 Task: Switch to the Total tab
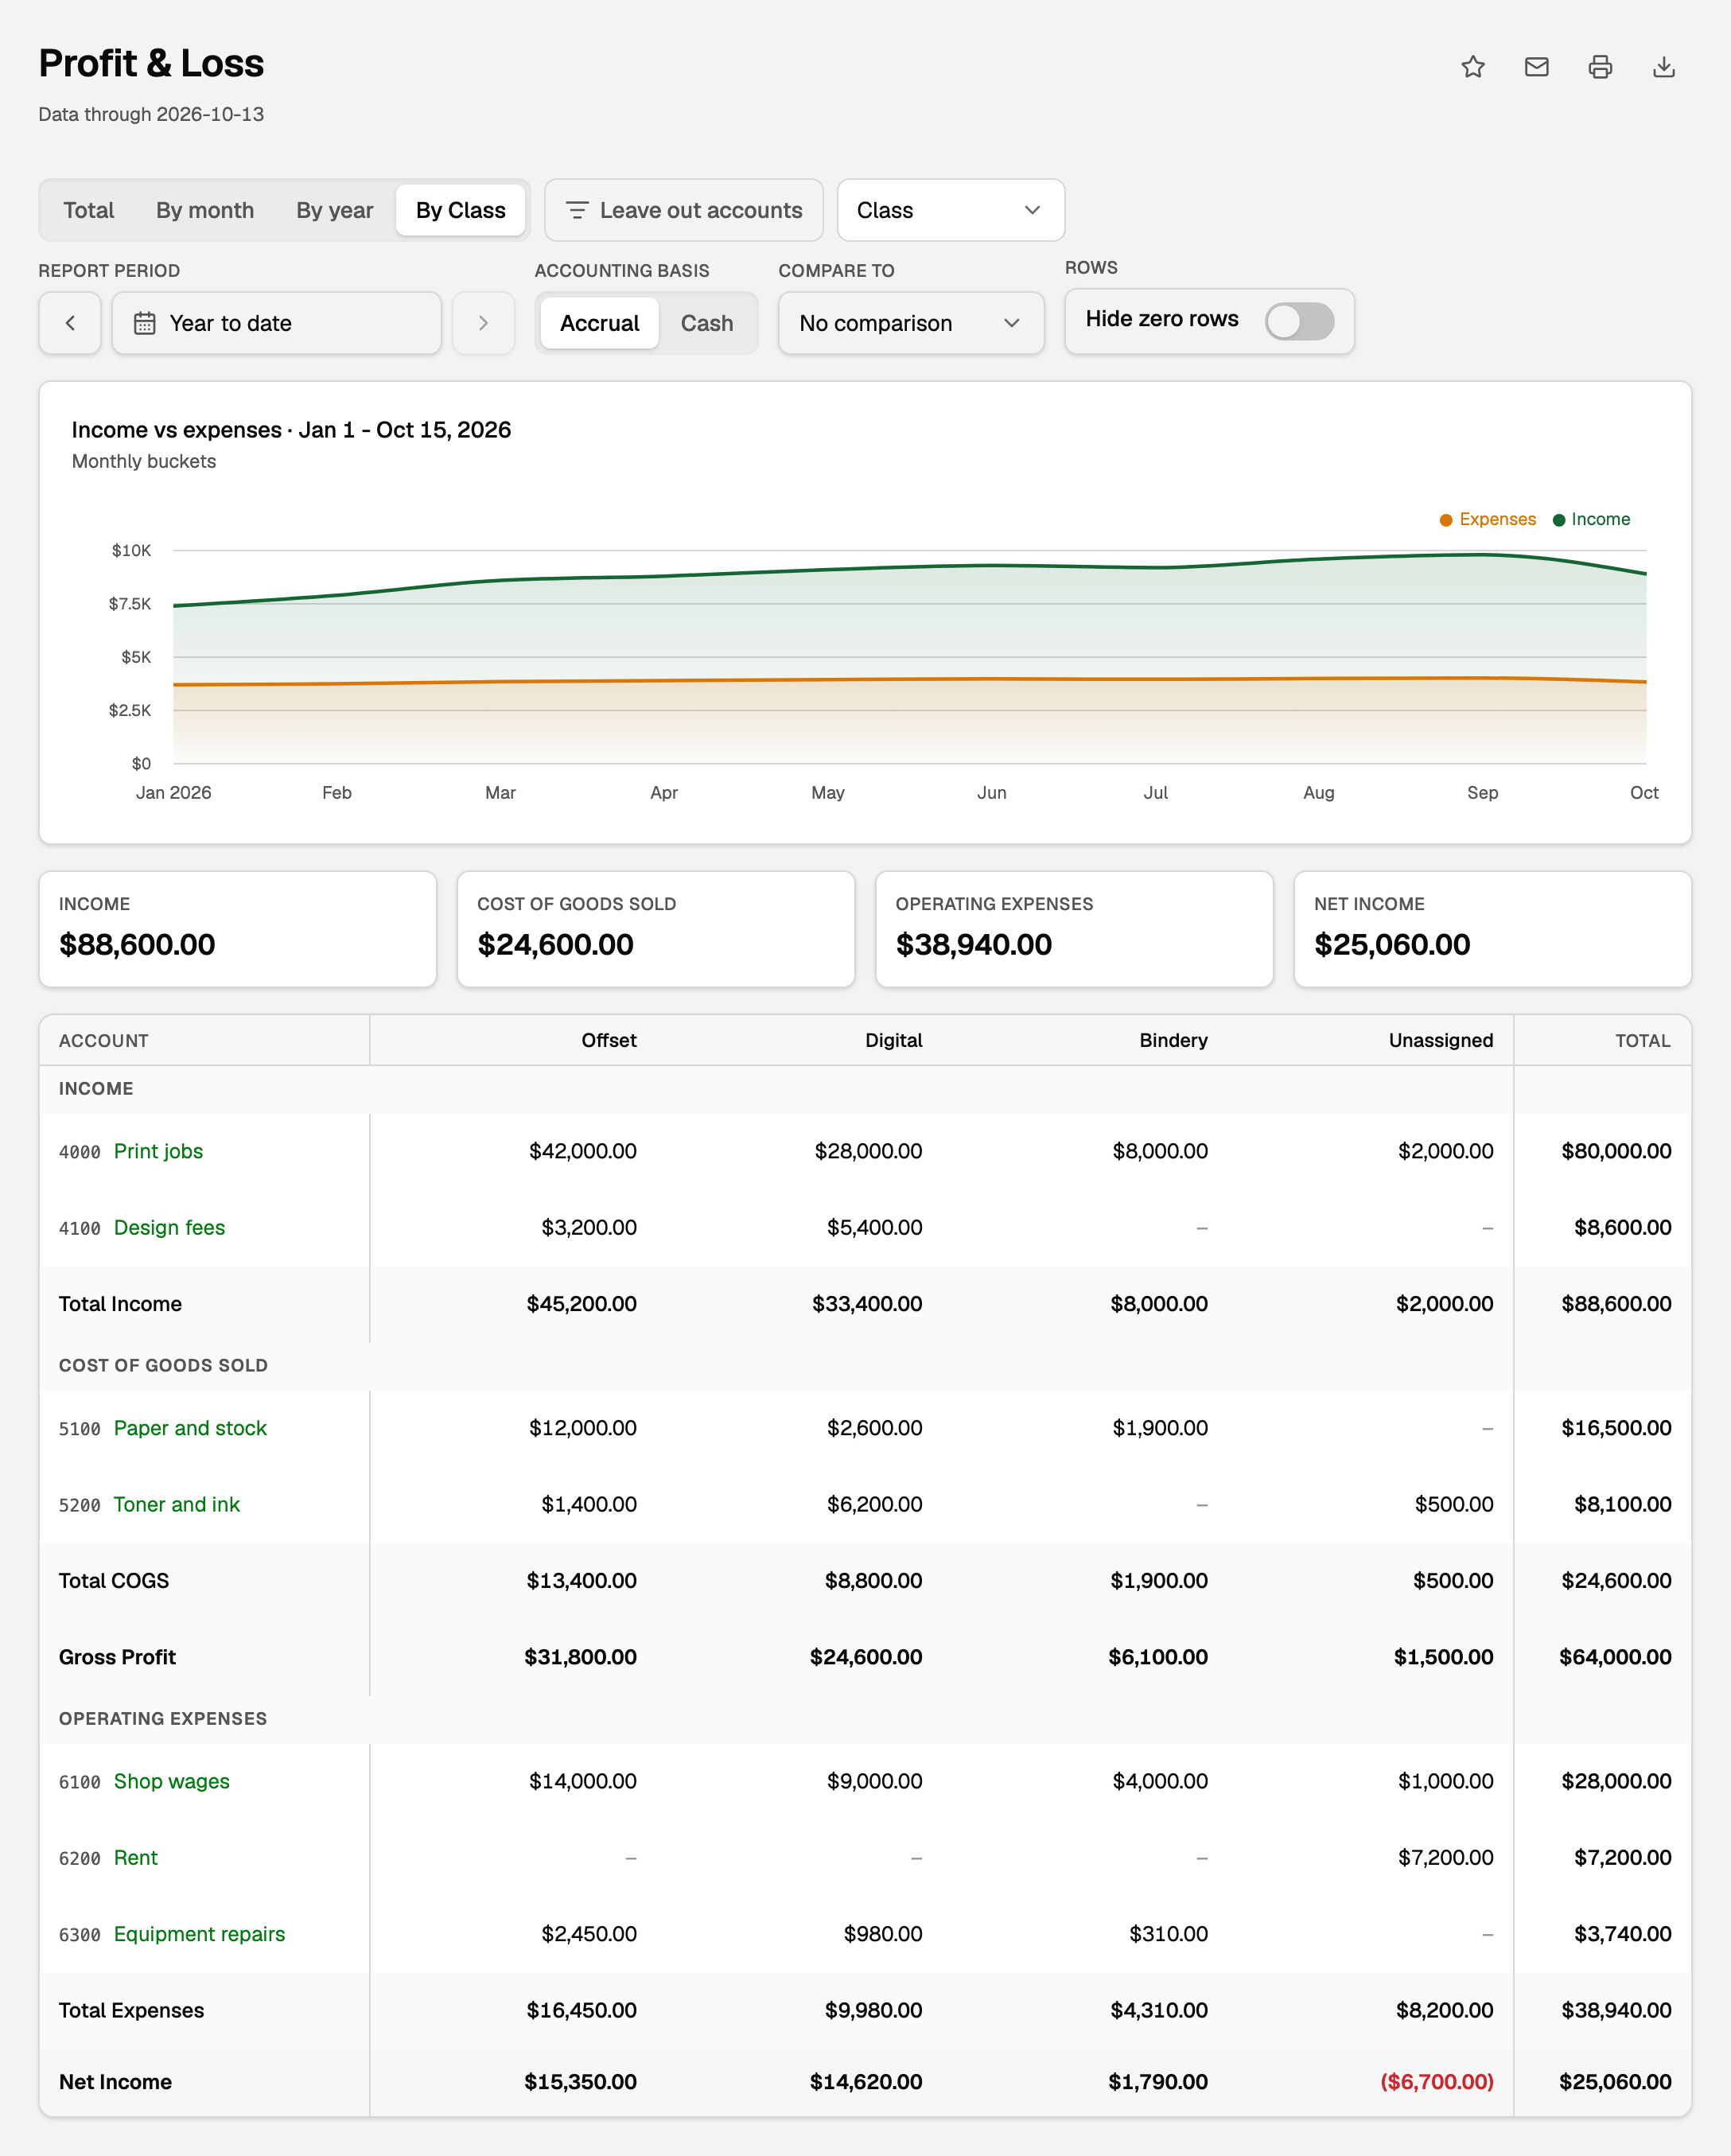pyautogui.click(x=89, y=210)
